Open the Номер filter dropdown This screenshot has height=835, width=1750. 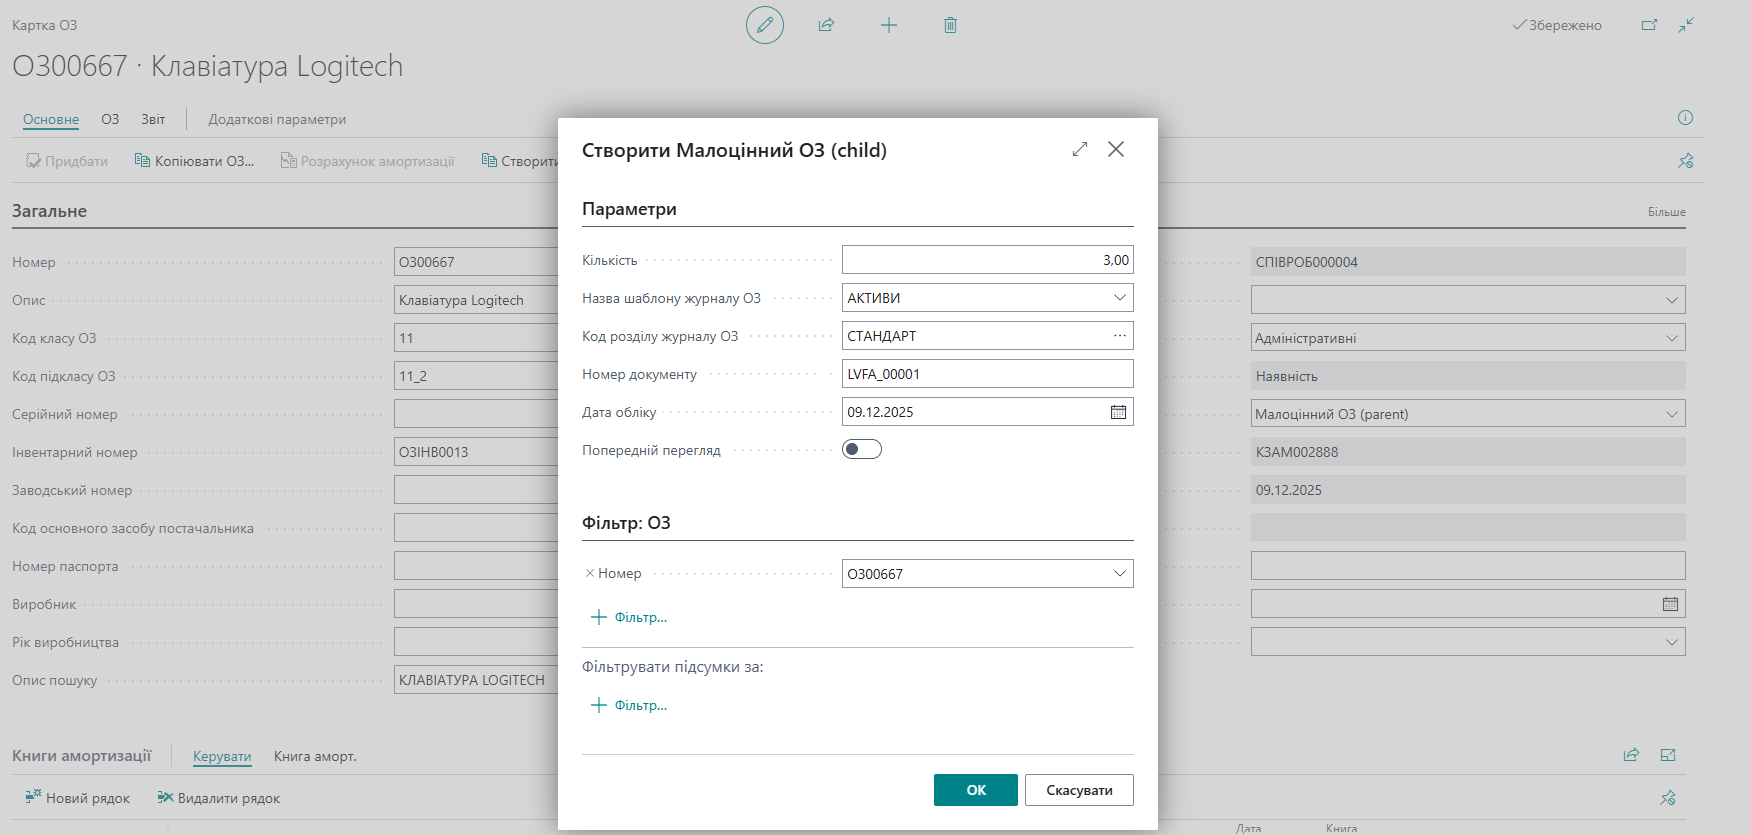point(1119,574)
